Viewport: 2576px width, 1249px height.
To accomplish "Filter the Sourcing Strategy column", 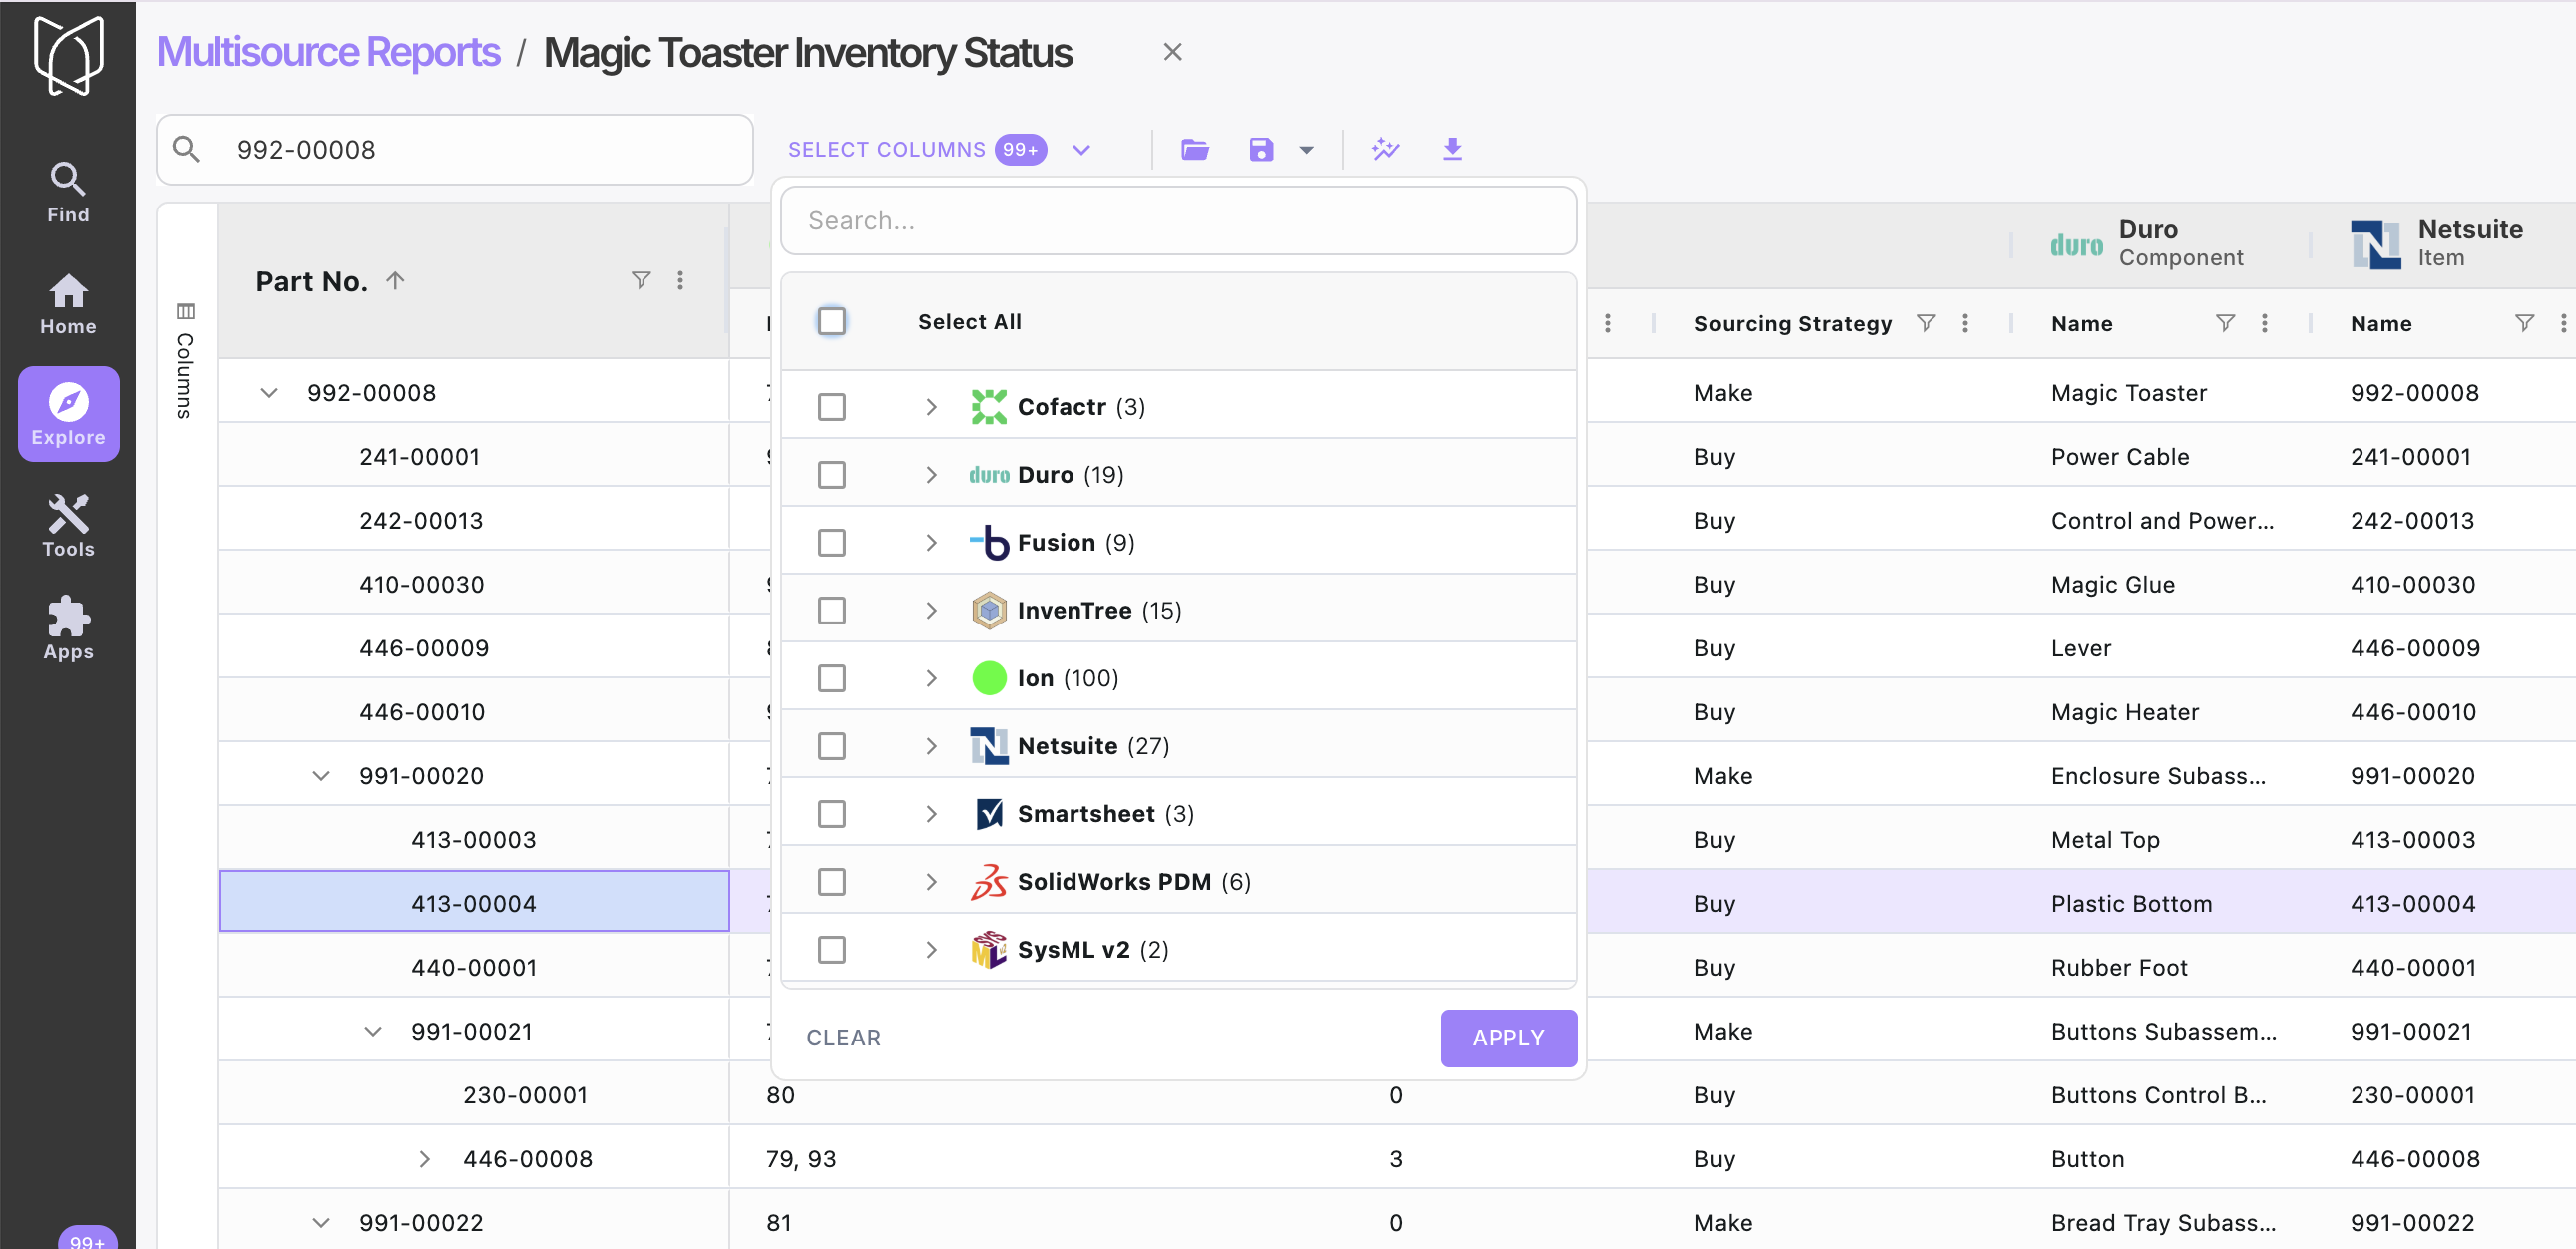I will 1925,323.
